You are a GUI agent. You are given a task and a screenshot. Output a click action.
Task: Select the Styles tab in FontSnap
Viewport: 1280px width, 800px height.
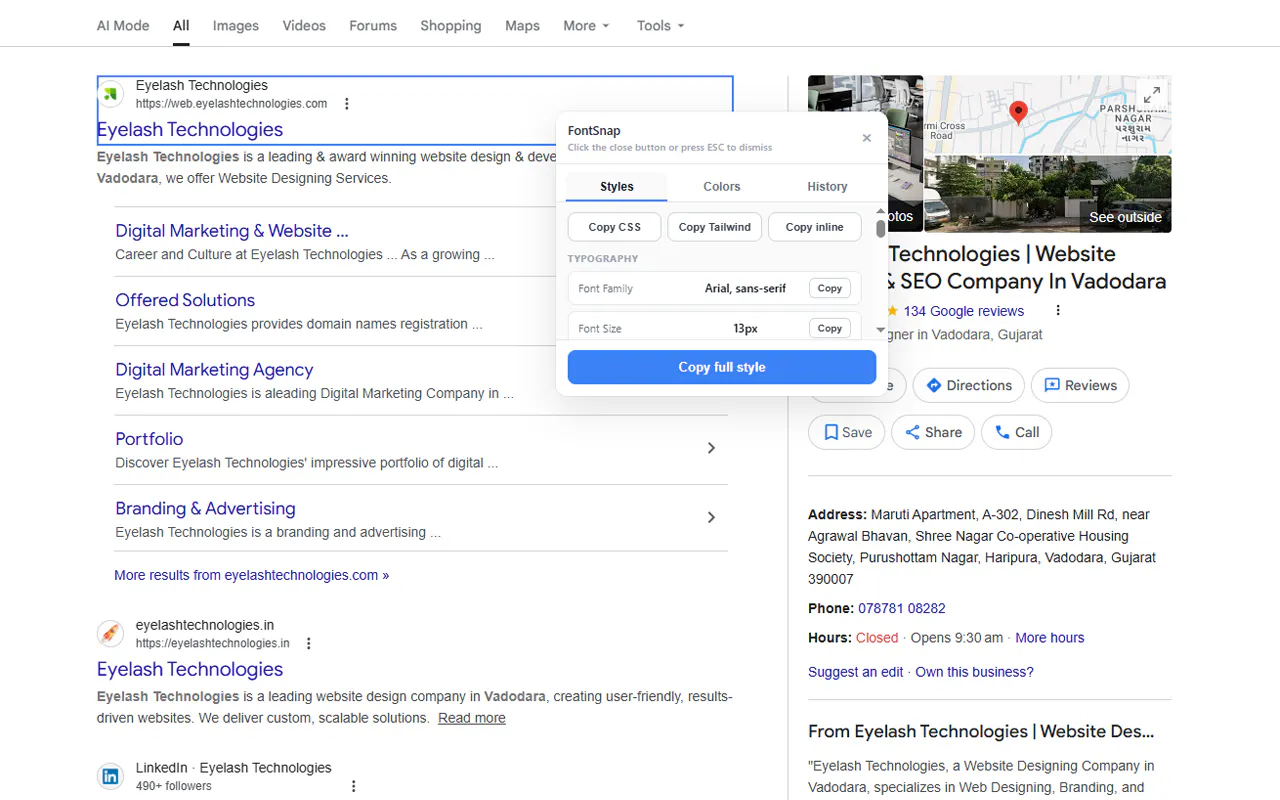pyautogui.click(x=617, y=187)
